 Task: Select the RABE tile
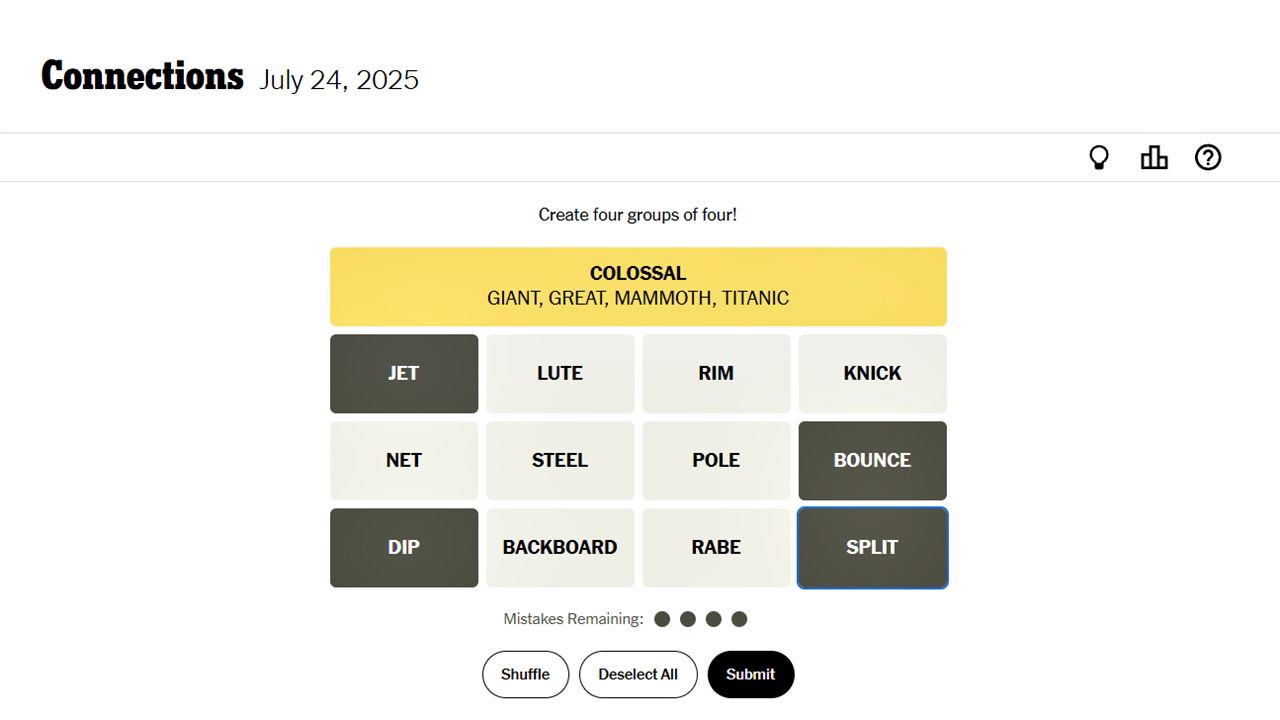716,547
